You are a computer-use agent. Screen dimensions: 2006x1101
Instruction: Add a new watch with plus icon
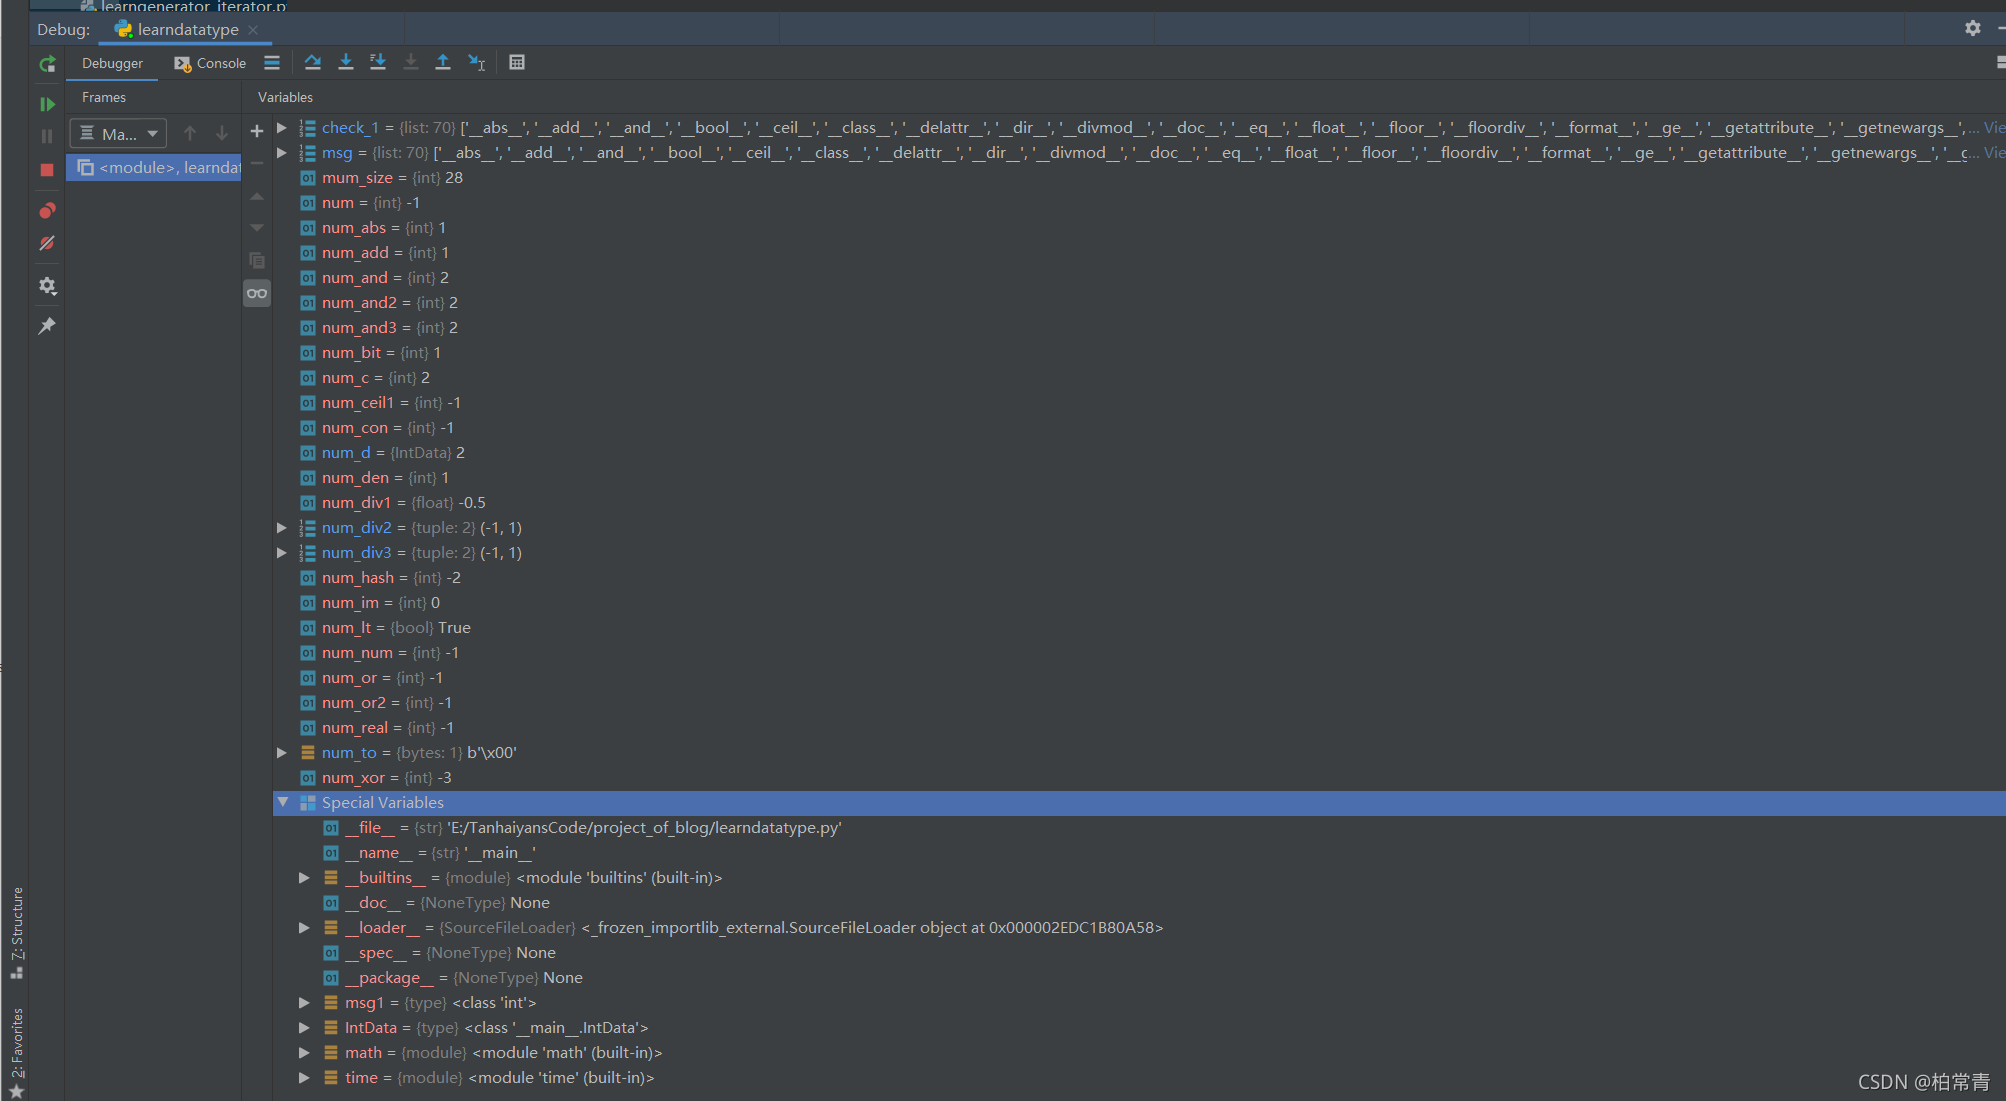click(257, 131)
